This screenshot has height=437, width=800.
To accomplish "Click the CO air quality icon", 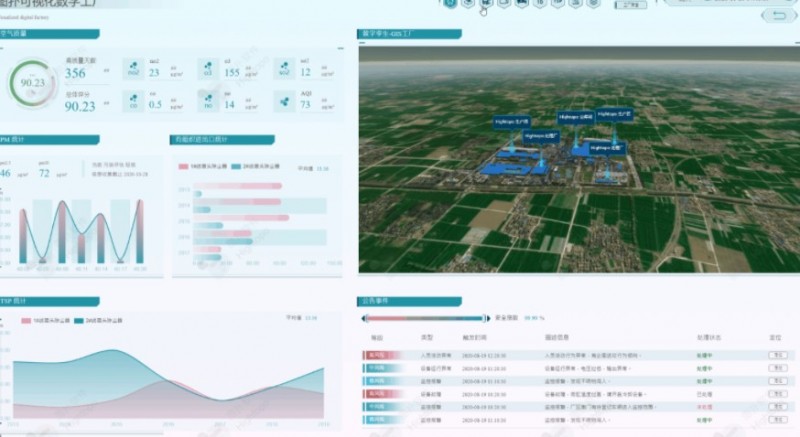I will pyautogui.click(x=133, y=102).
